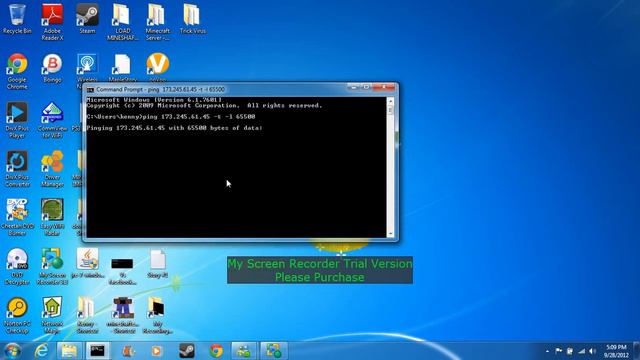Select the Google Chrome desktop shortcut
This screenshot has height=360, width=640.
pyautogui.click(x=17, y=71)
